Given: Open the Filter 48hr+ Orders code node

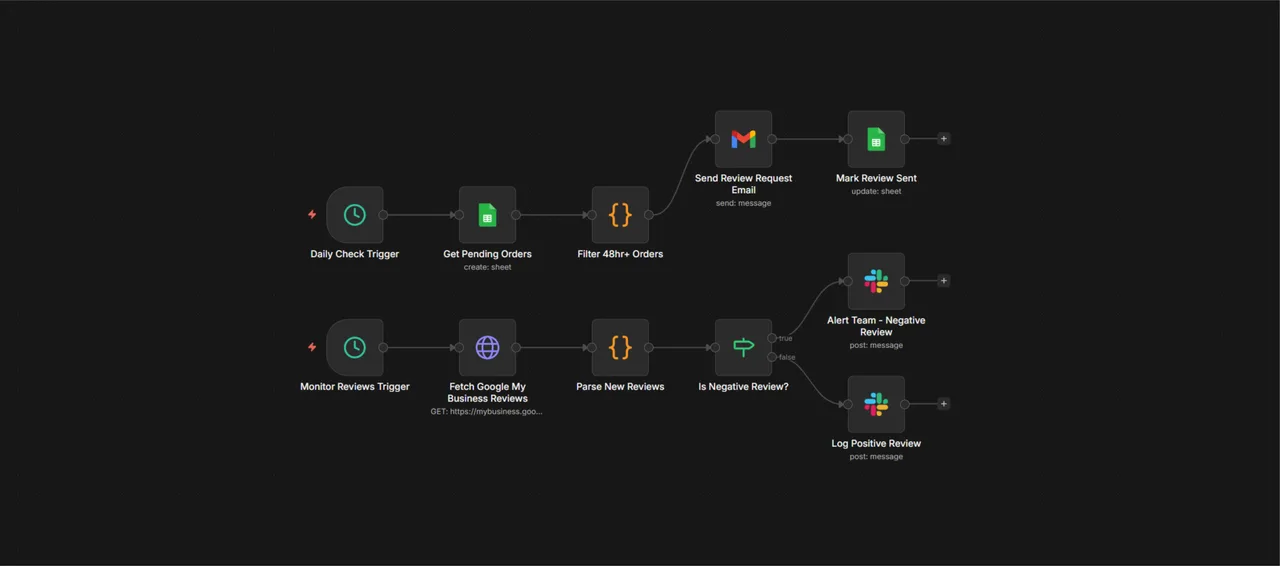Looking at the screenshot, I should point(620,215).
